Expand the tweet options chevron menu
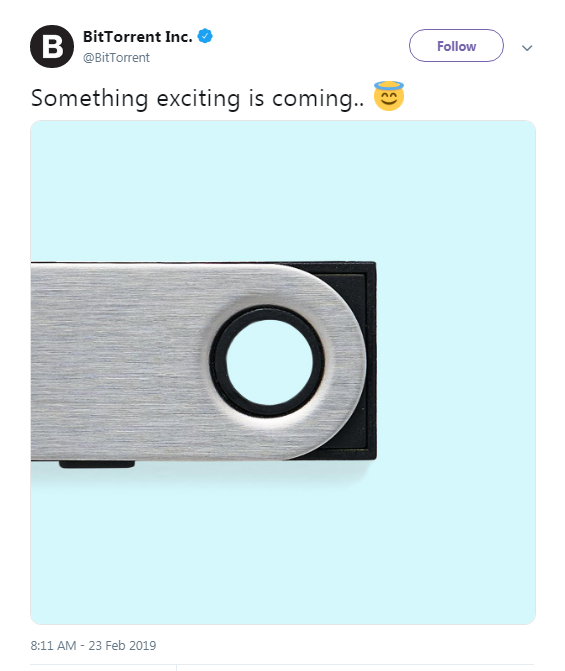This screenshot has height=671, width=565. (527, 48)
